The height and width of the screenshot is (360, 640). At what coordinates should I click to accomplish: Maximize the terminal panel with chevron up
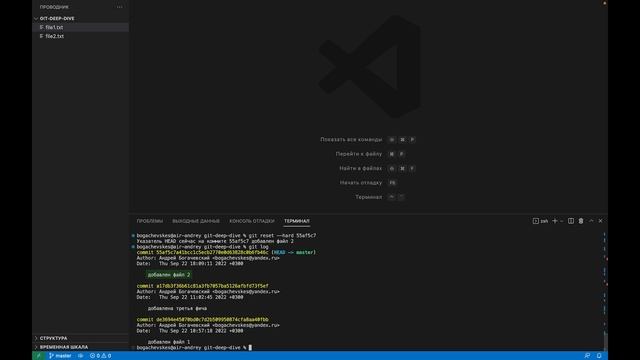click(x=591, y=221)
